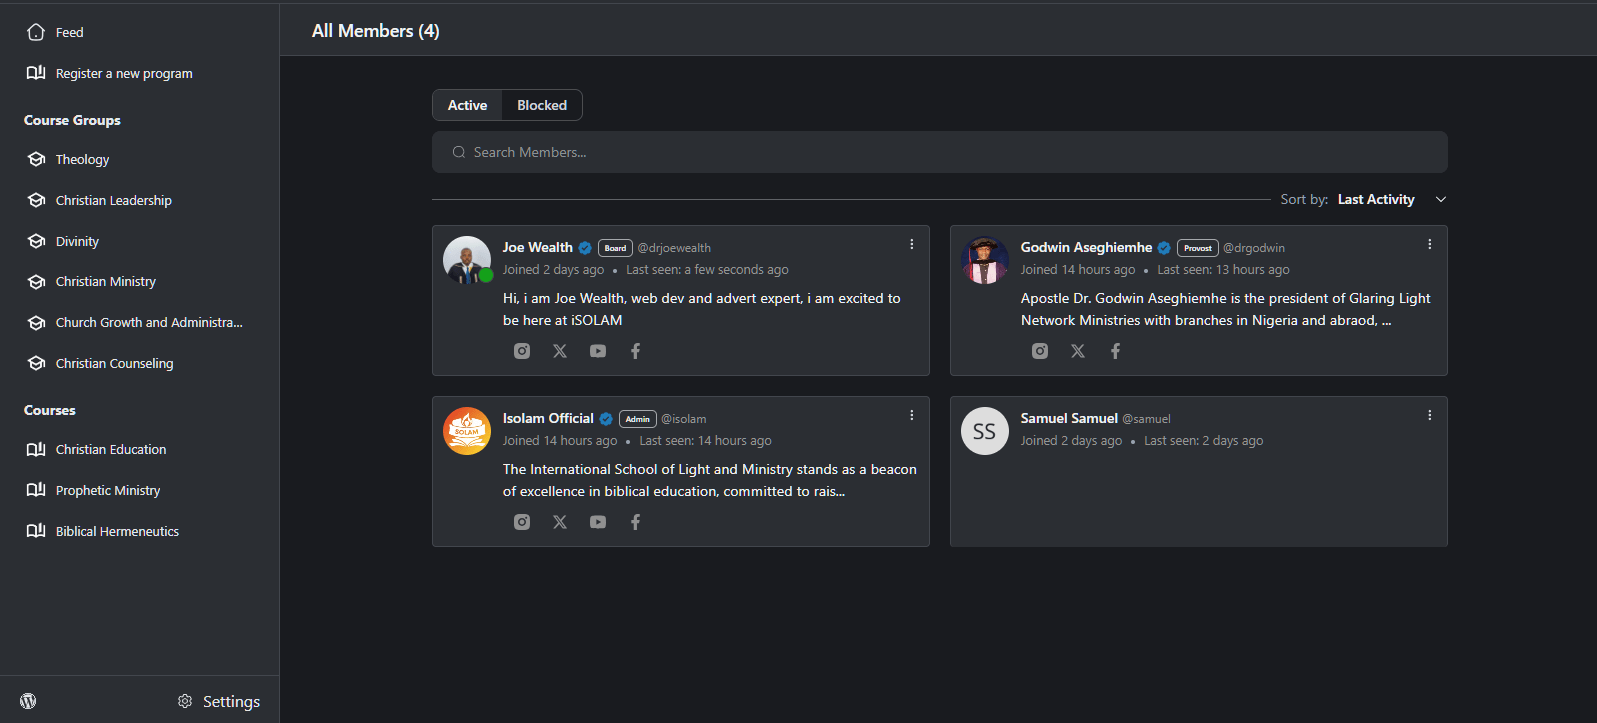The width and height of the screenshot is (1597, 723).
Task: Open Joe Wealth's profile name link
Action: (x=538, y=247)
